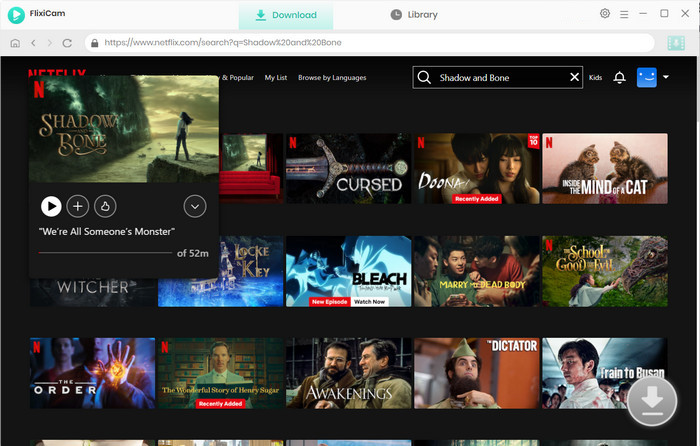Open the hamburger menu in title bar
Image resolution: width=700 pixels, height=446 pixels.
[x=624, y=14]
